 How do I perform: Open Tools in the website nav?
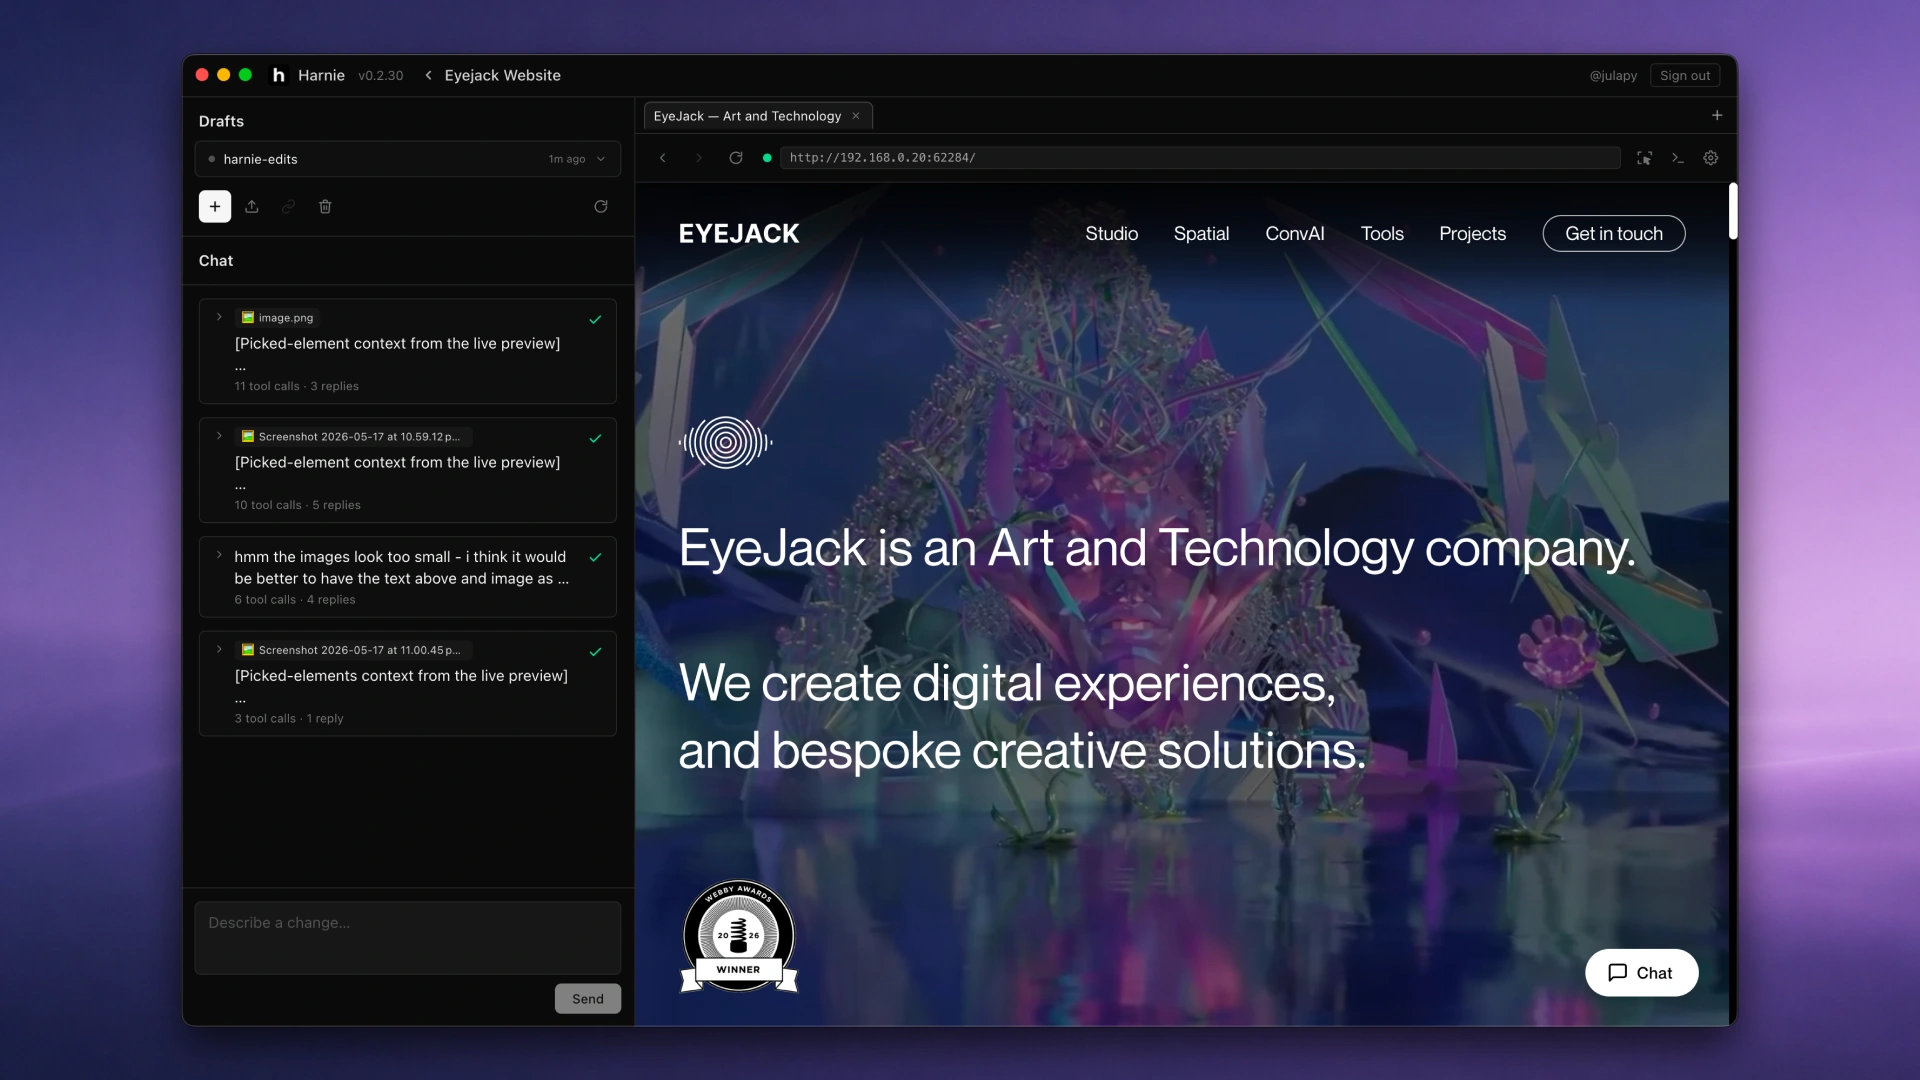(x=1382, y=233)
